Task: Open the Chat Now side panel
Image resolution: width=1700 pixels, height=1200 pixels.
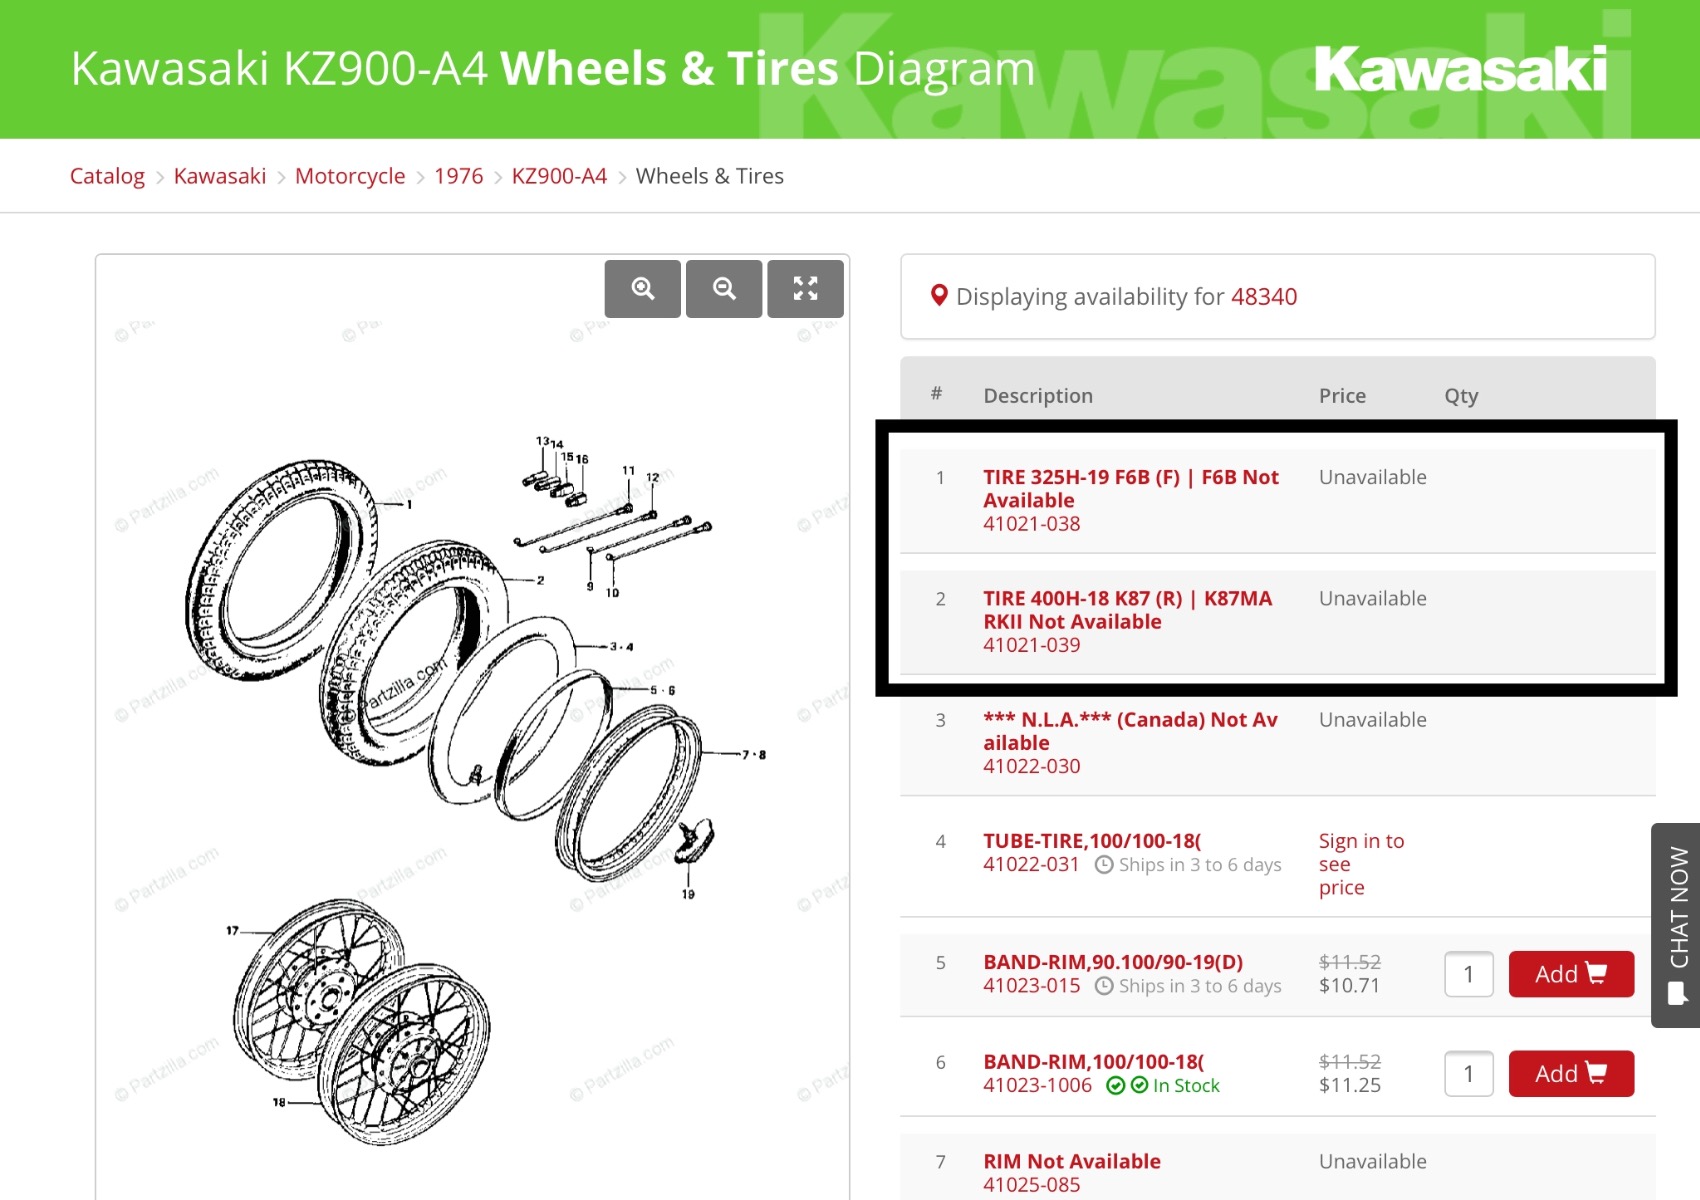Action: click(x=1676, y=925)
